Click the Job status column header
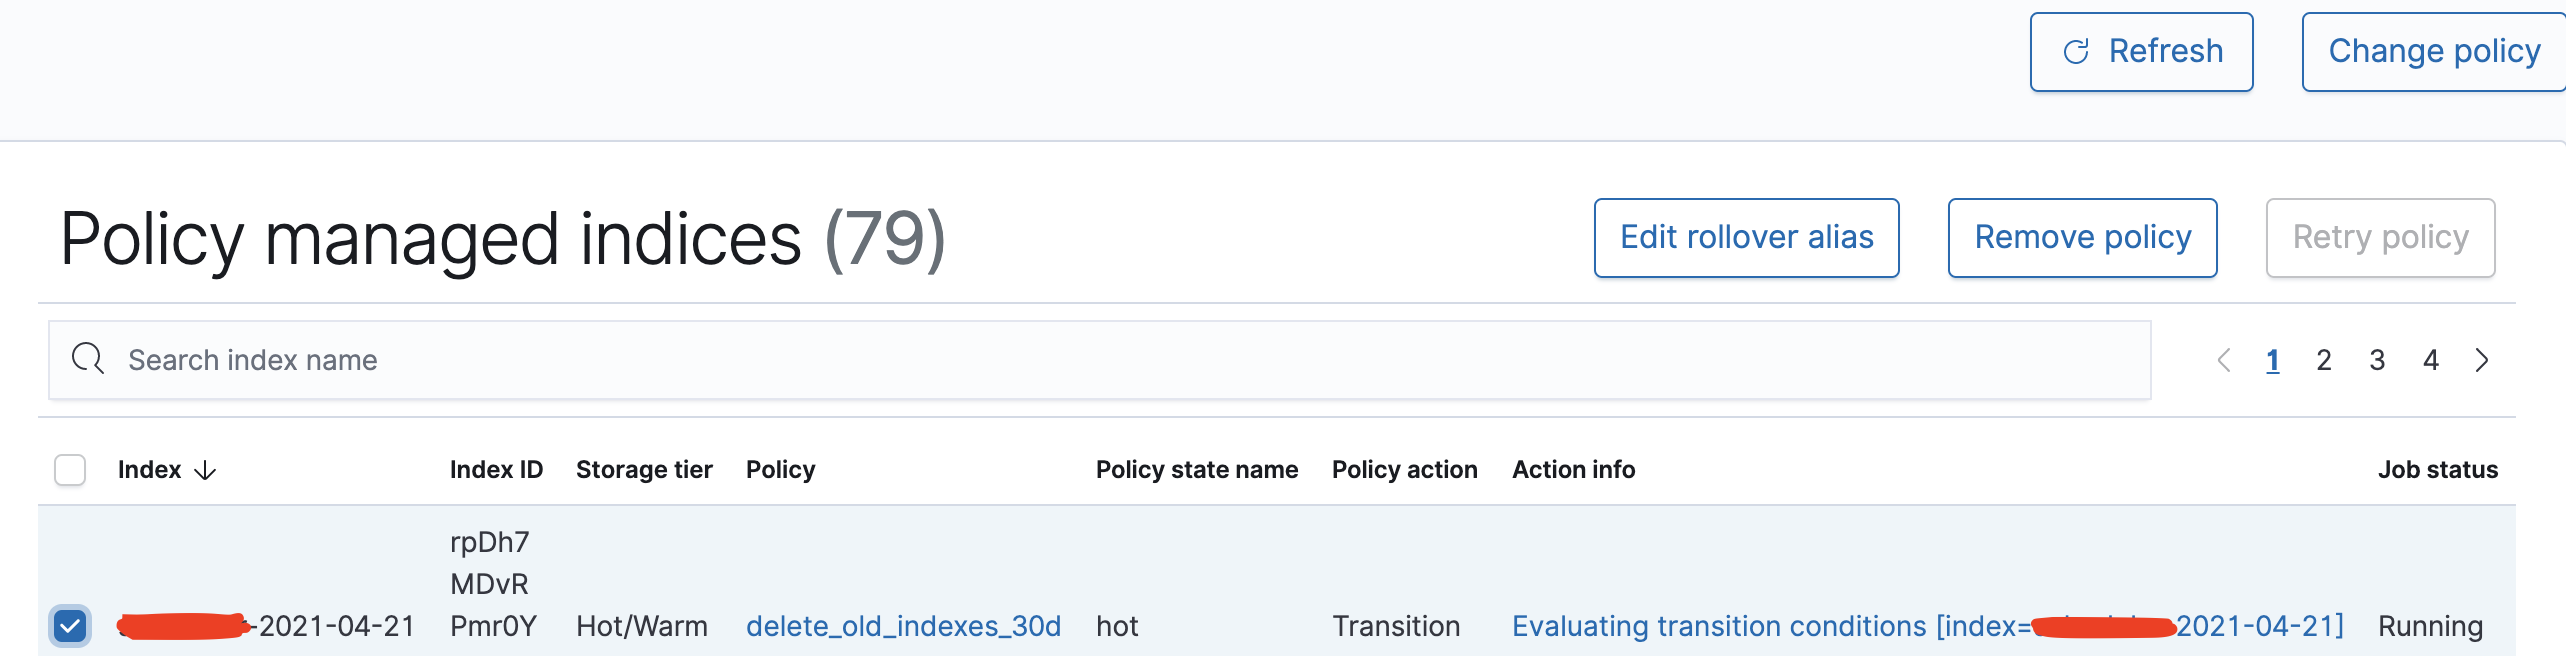This screenshot has height=656, width=2566. (2437, 470)
